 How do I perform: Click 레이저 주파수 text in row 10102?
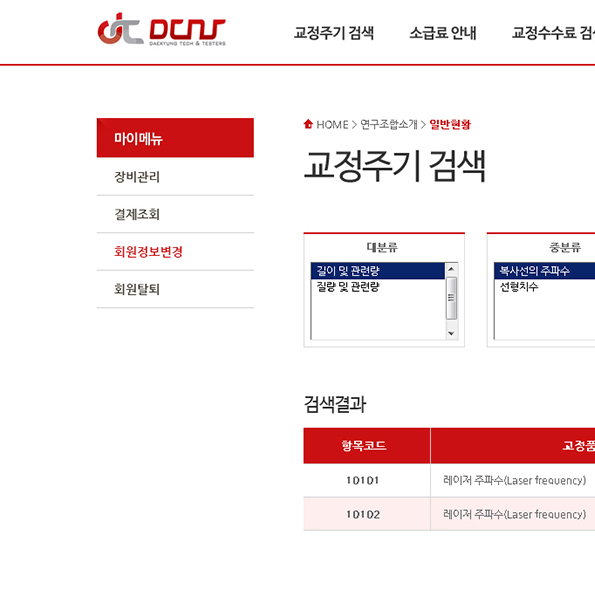click(x=514, y=515)
